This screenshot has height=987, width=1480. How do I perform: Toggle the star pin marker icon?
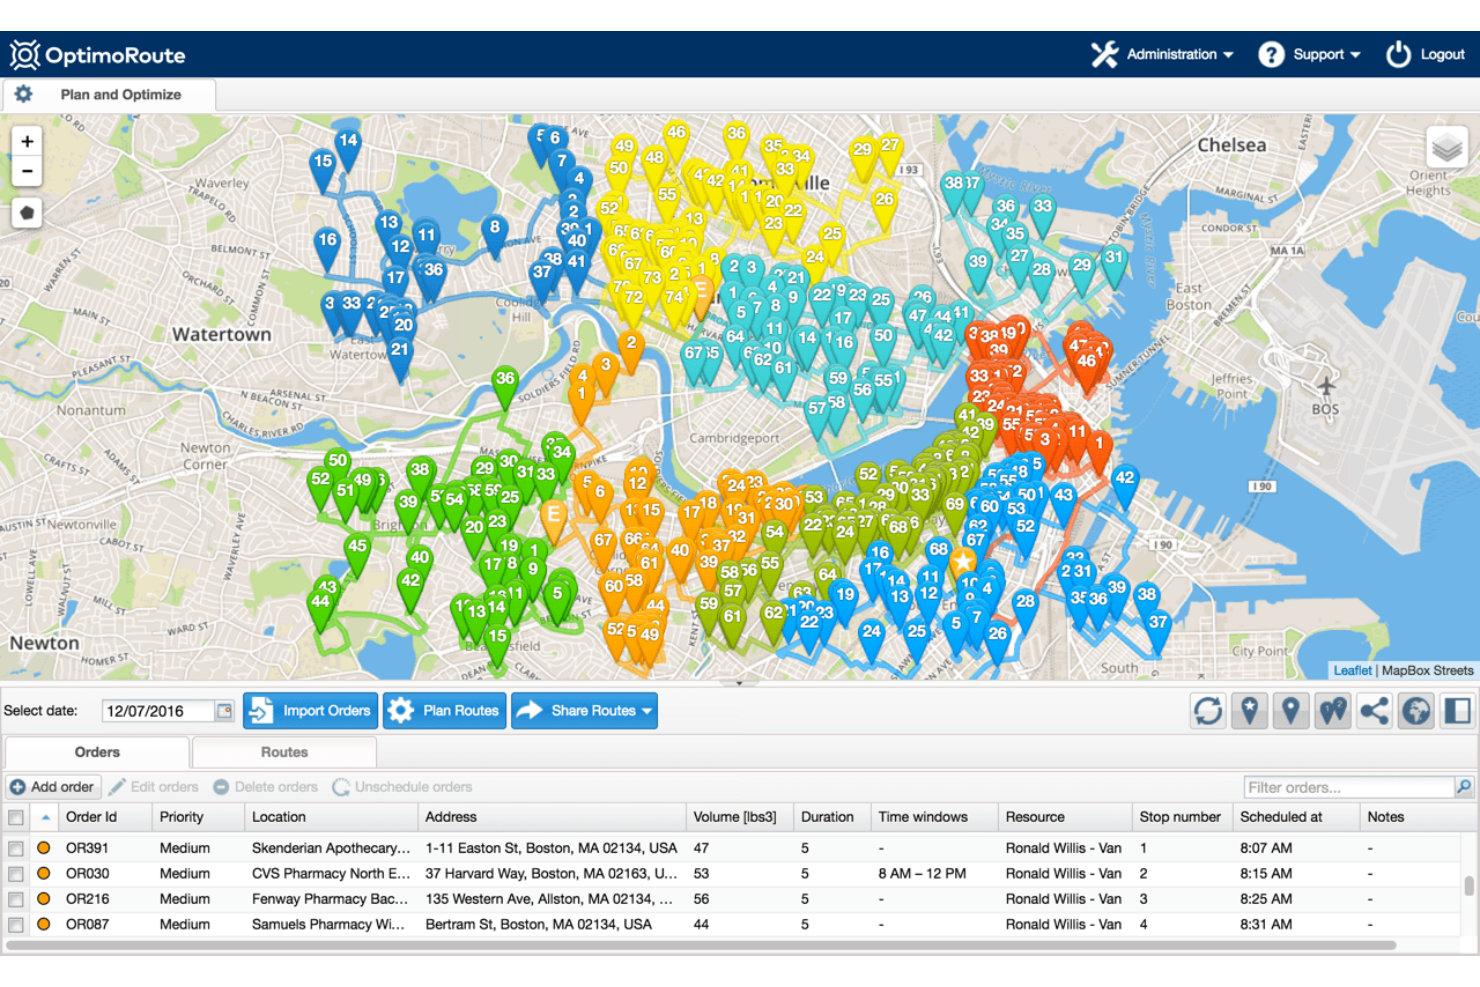tap(1250, 711)
